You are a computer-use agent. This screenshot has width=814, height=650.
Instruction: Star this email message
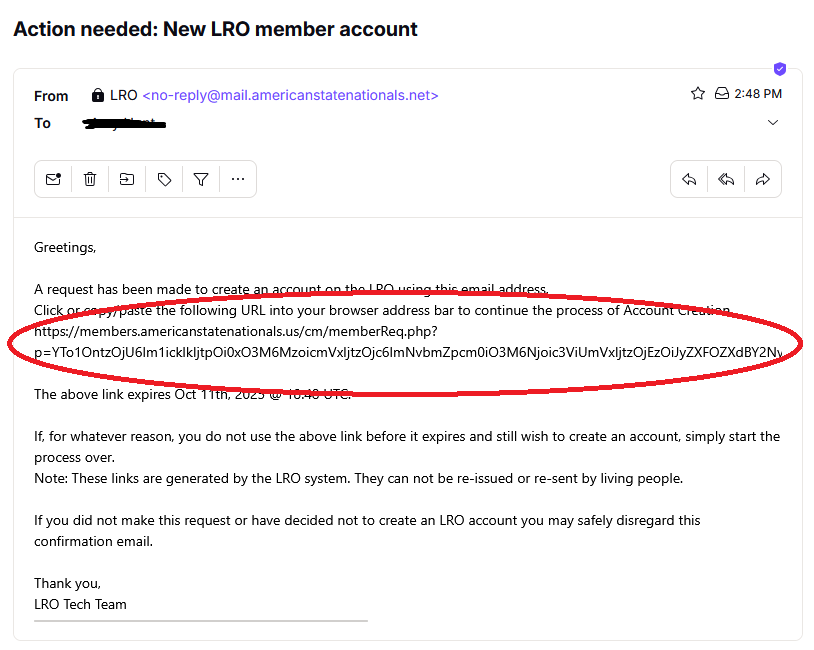point(698,94)
